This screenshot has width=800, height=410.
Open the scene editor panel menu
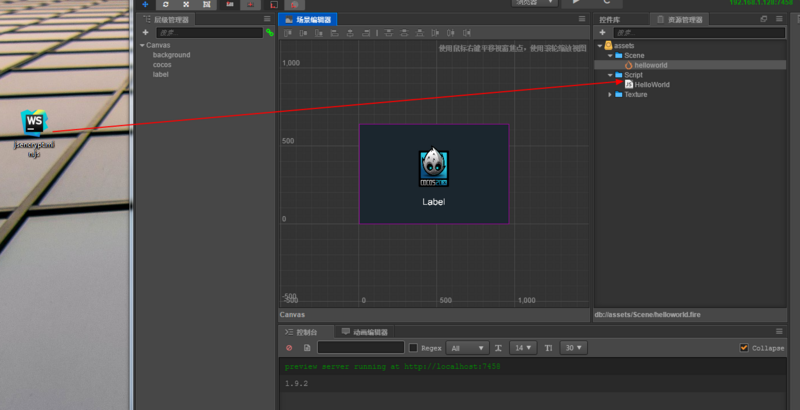click(x=582, y=19)
